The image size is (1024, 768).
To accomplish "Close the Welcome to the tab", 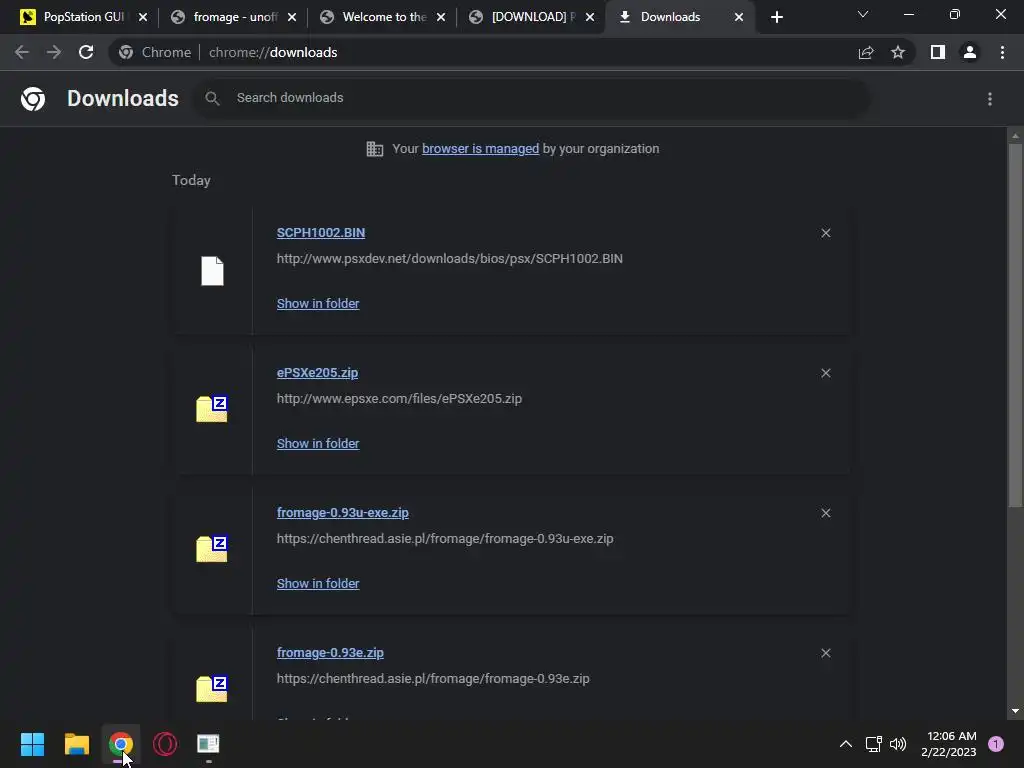I will point(441,17).
